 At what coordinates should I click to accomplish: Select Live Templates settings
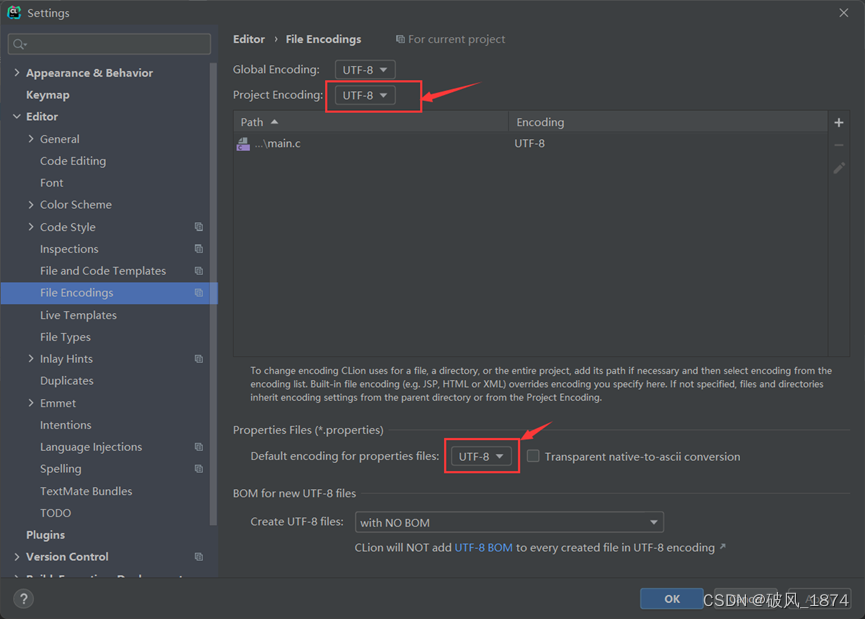point(78,315)
